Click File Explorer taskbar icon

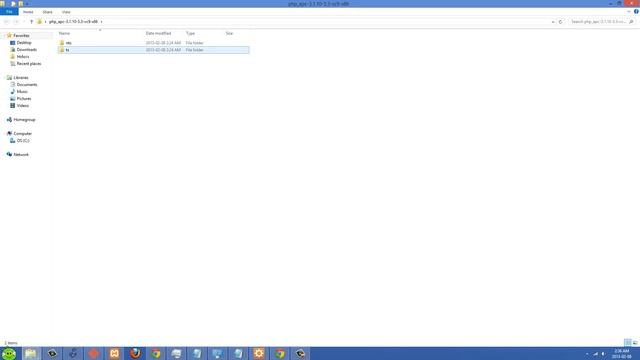(x=31, y=353)
